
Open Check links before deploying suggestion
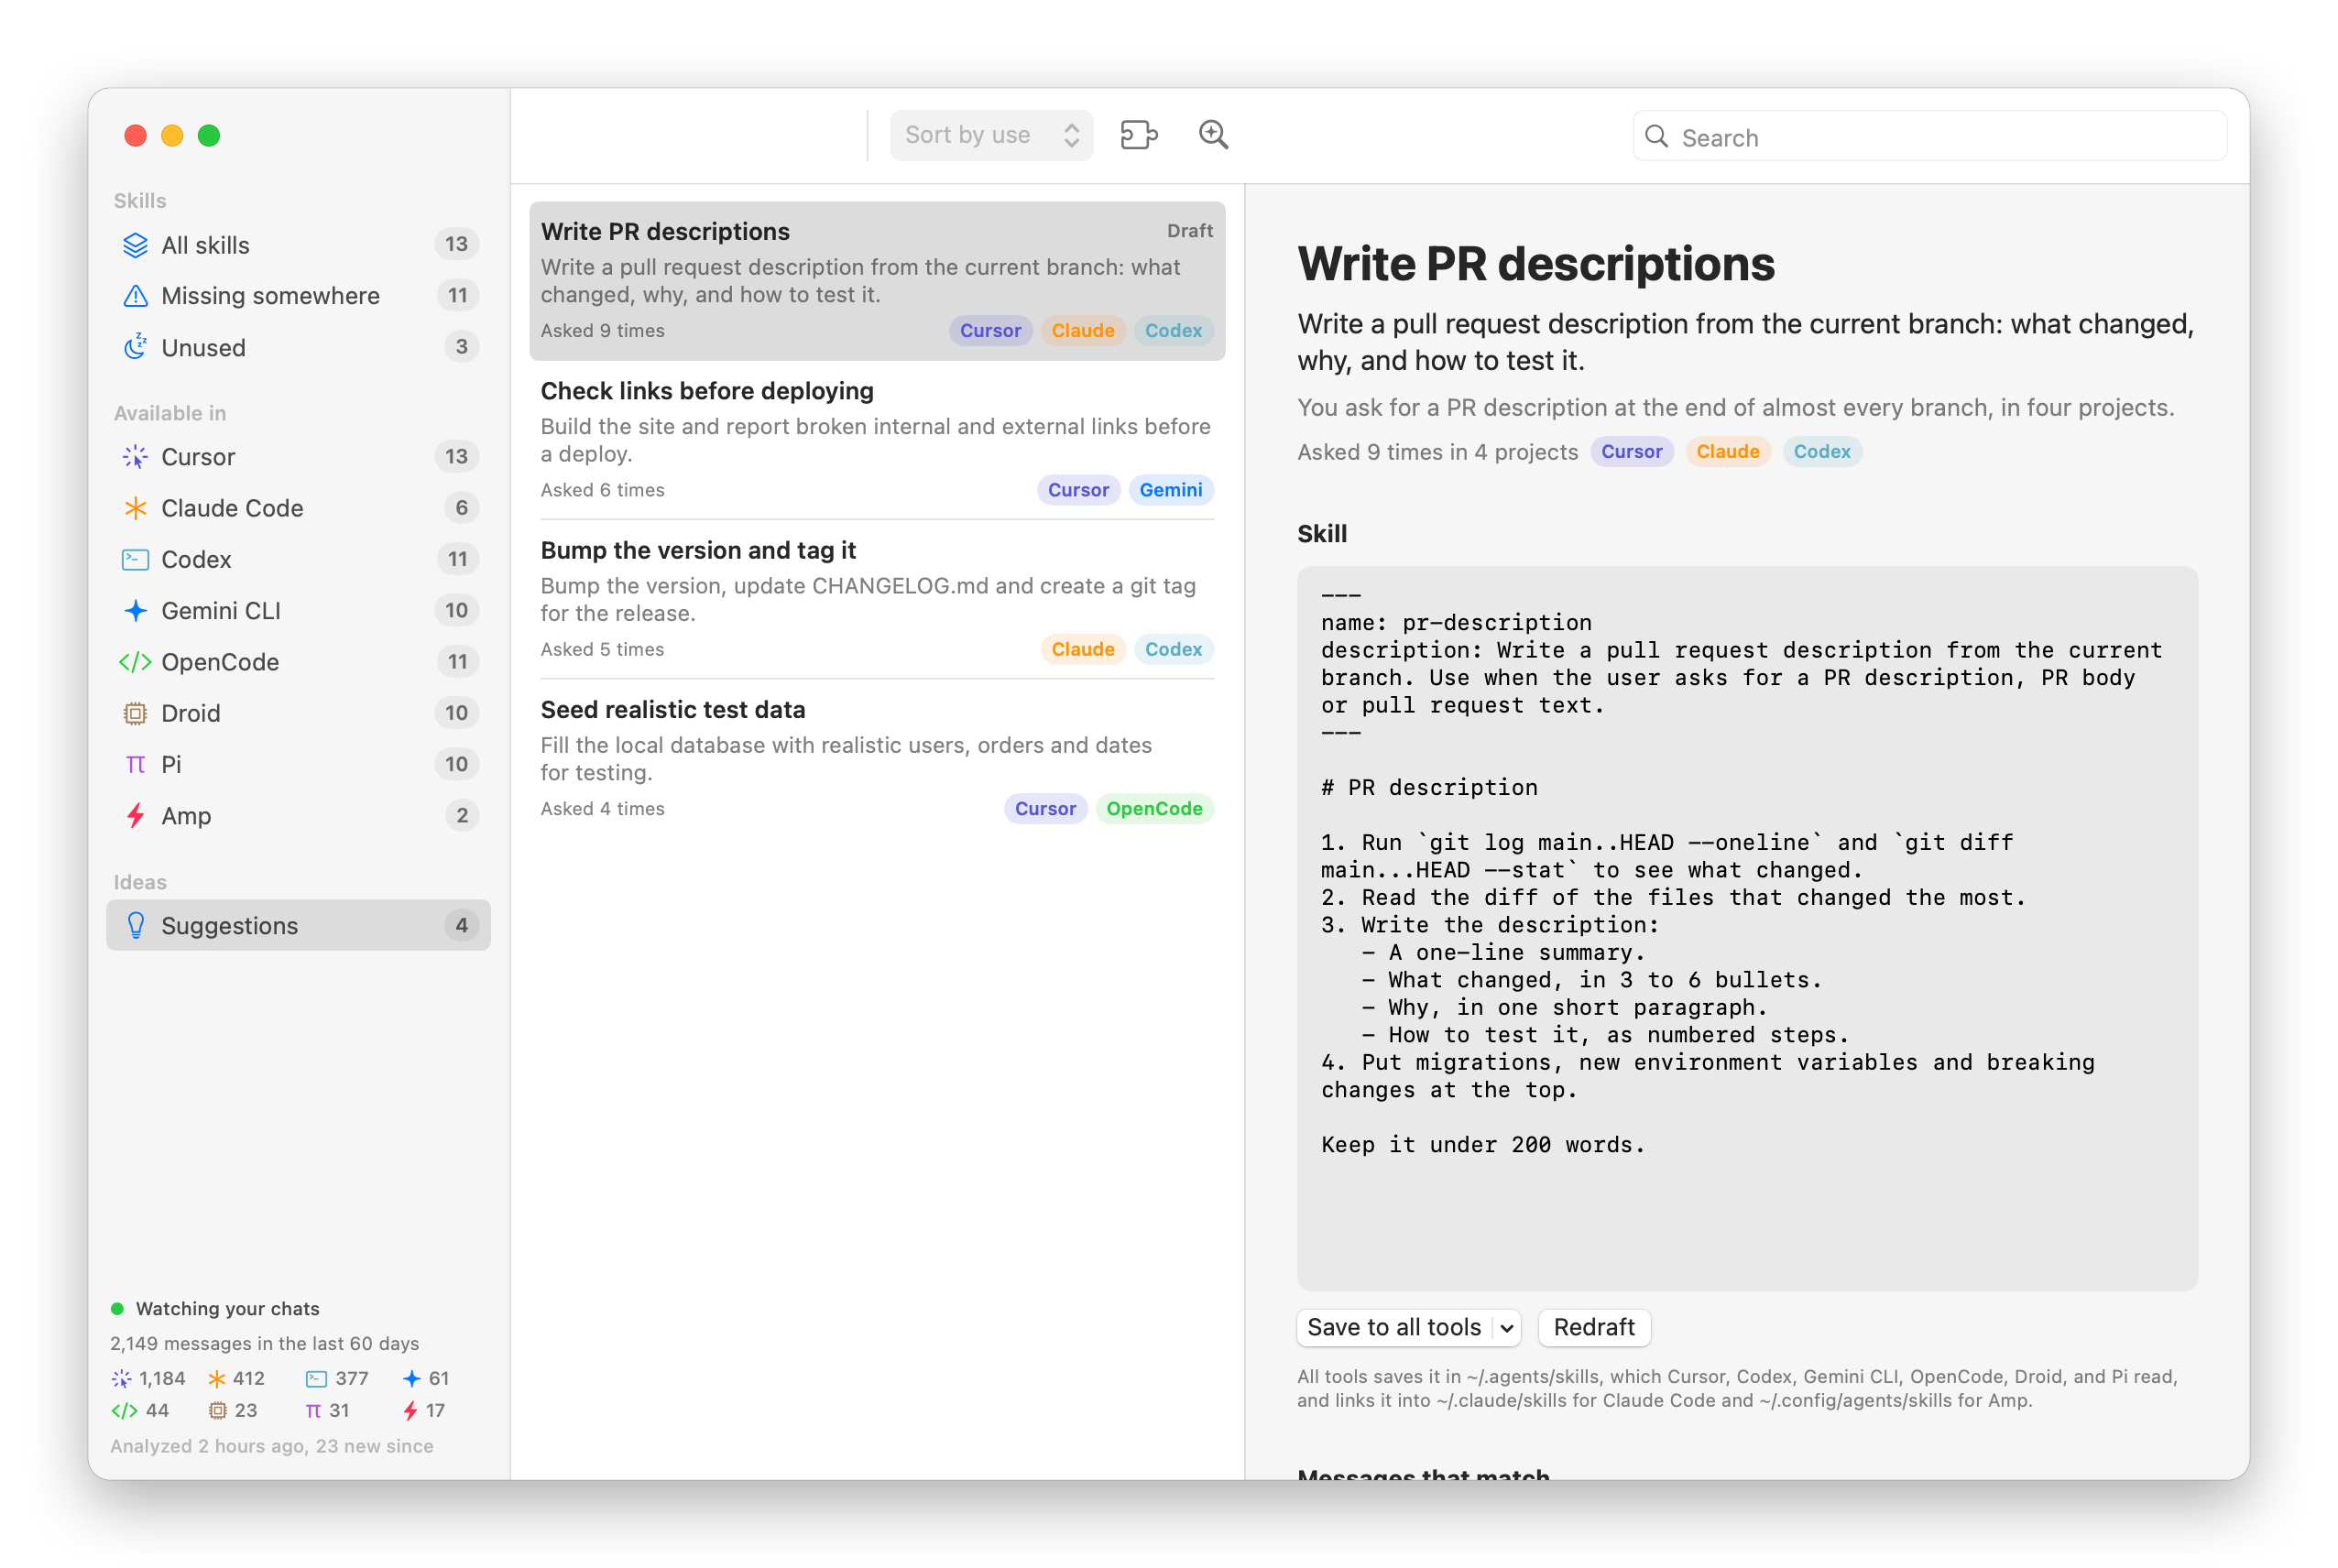[x=877, y=440]
